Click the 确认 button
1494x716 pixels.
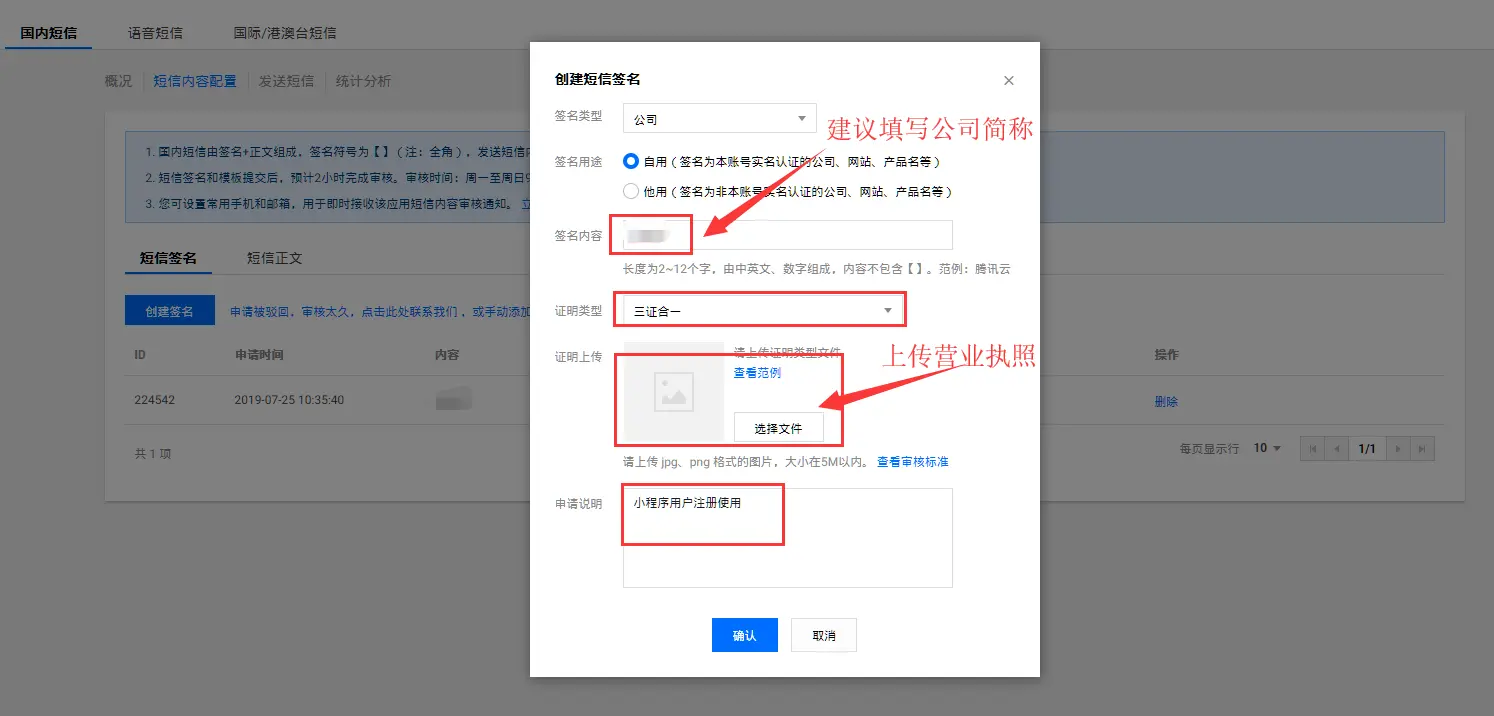(744, 636)
